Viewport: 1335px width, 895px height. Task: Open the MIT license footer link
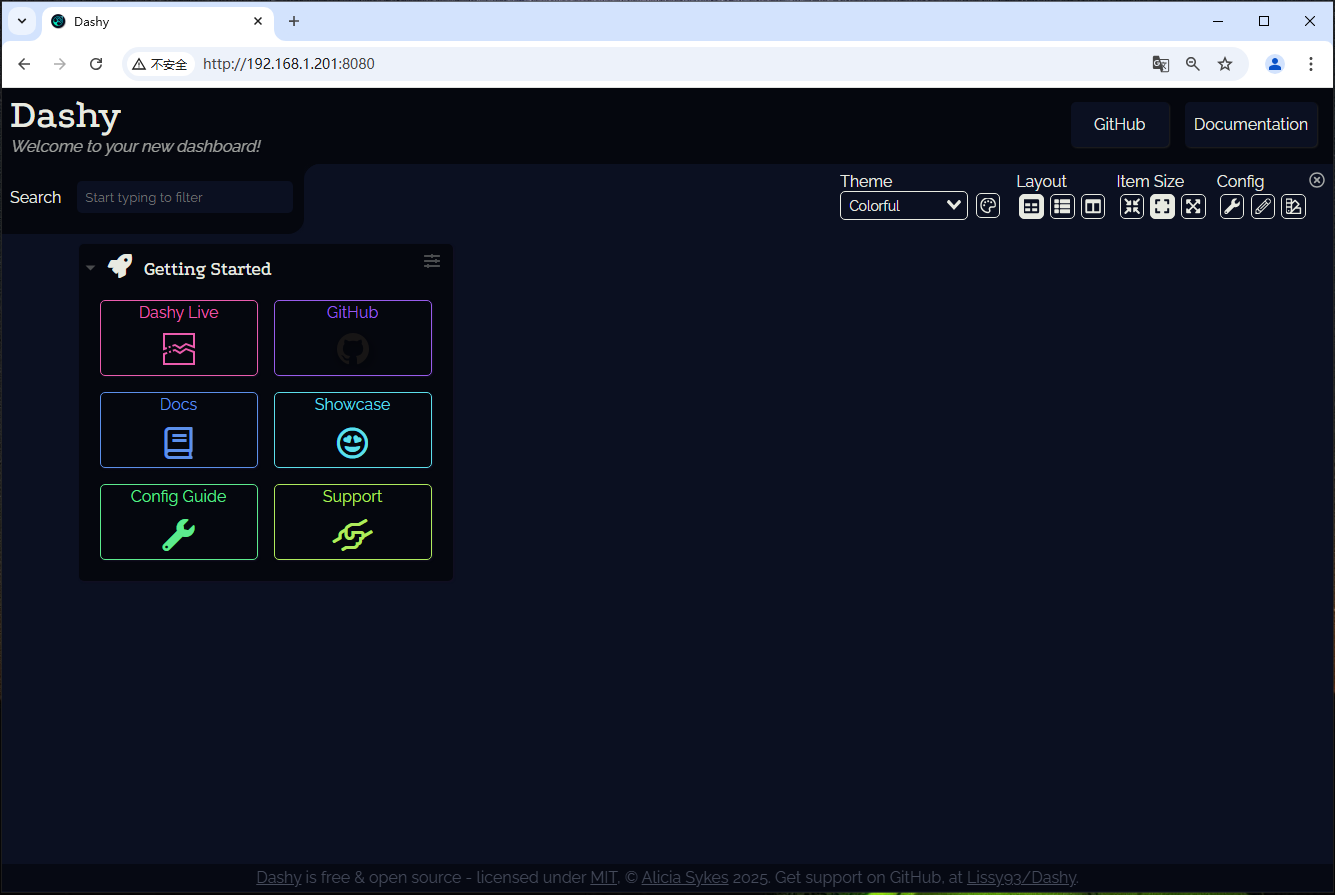click(x=604, y=878)
